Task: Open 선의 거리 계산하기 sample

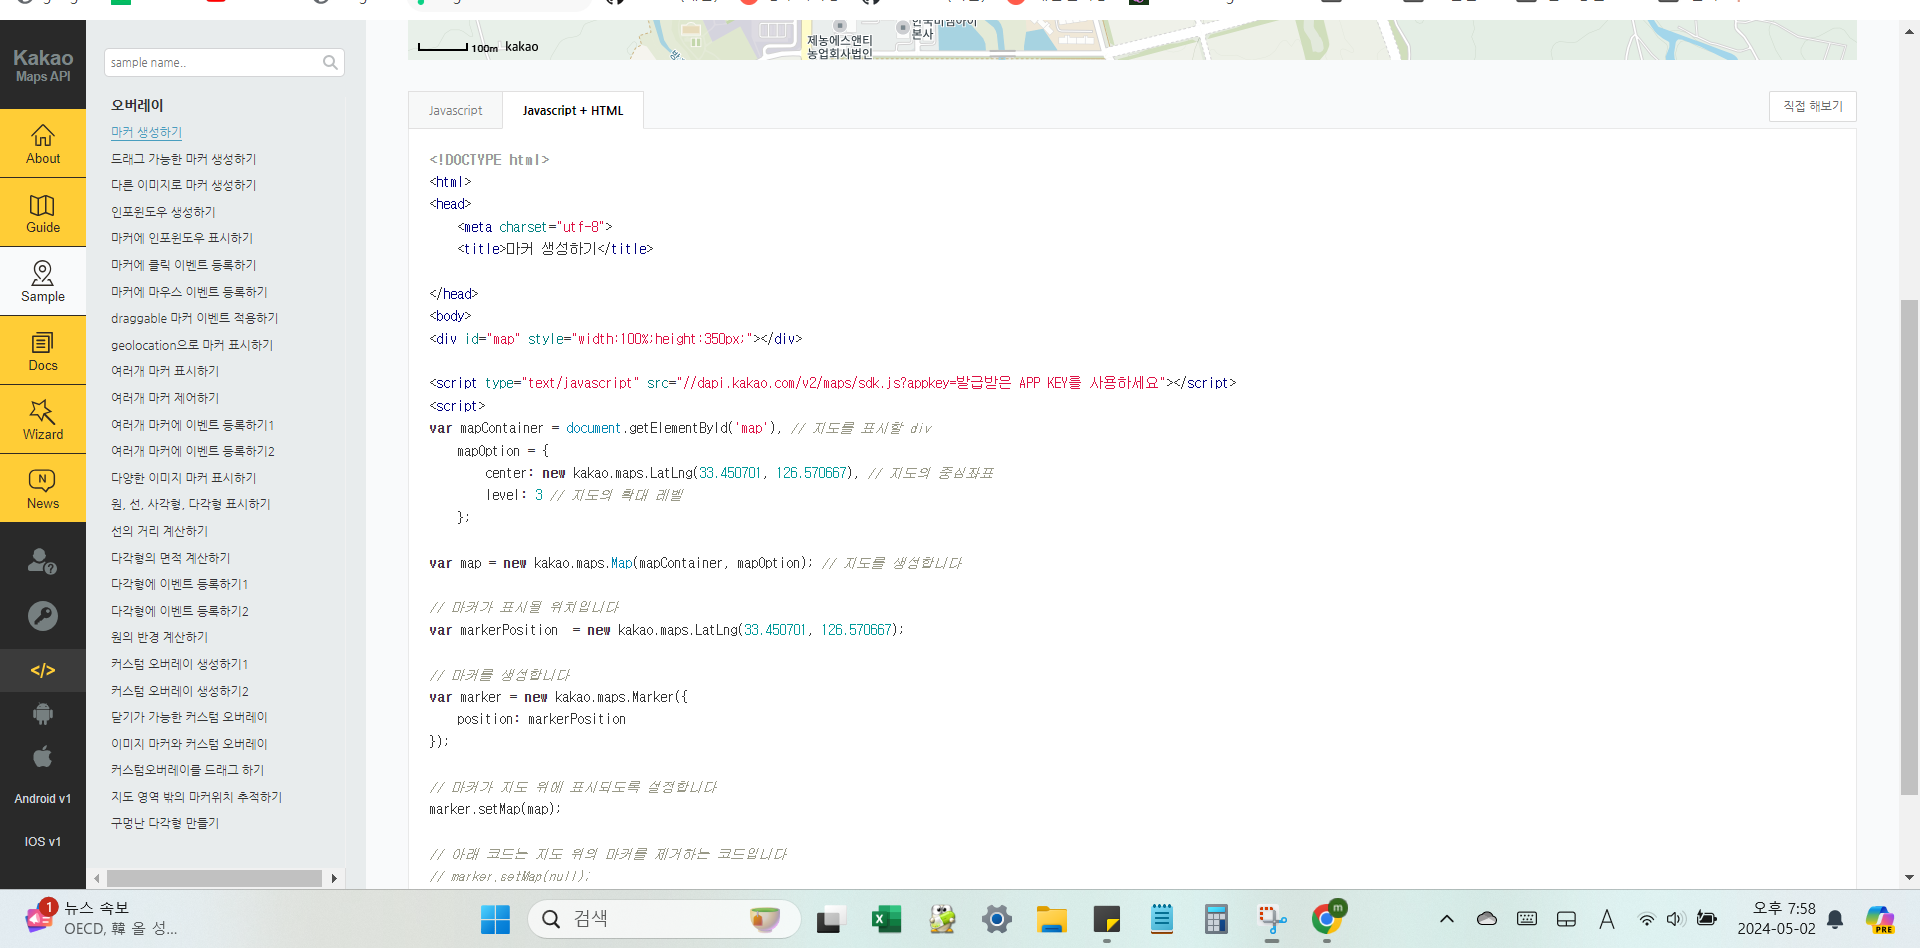Action: (159, 531)
